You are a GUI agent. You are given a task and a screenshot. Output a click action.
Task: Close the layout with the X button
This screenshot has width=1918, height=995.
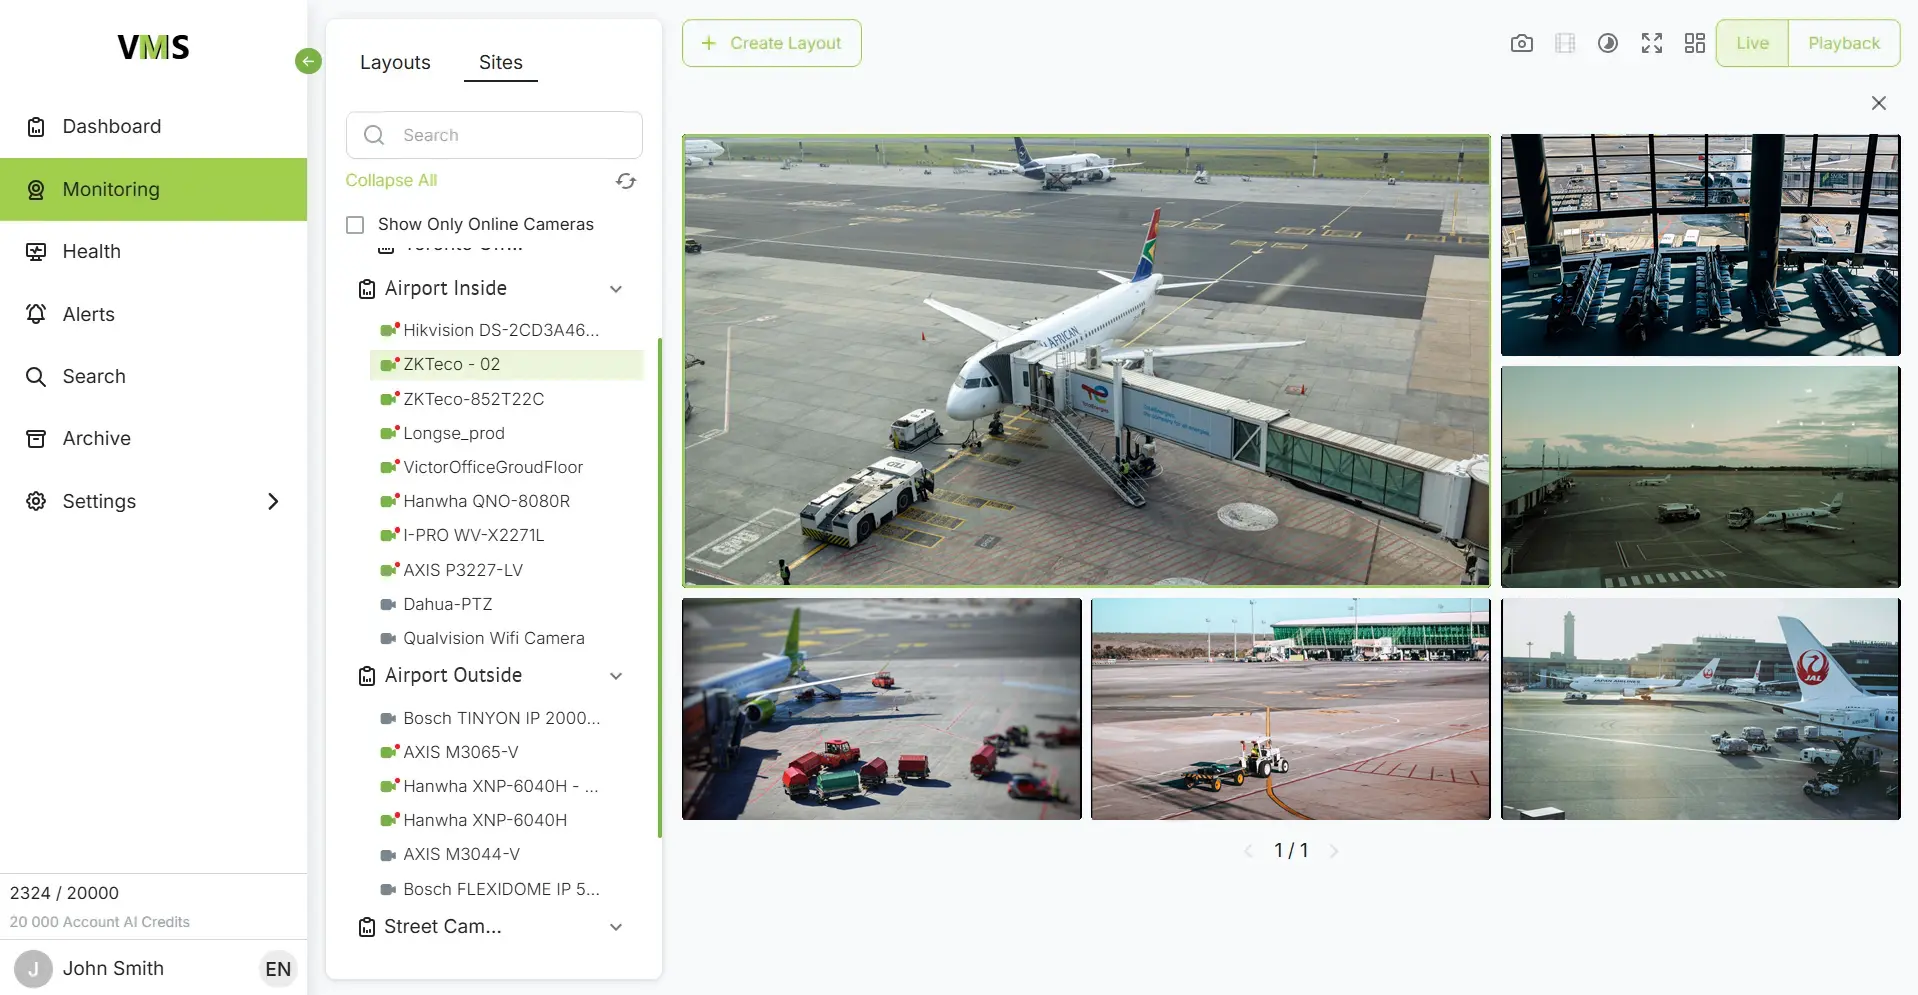pos(1879,103)
